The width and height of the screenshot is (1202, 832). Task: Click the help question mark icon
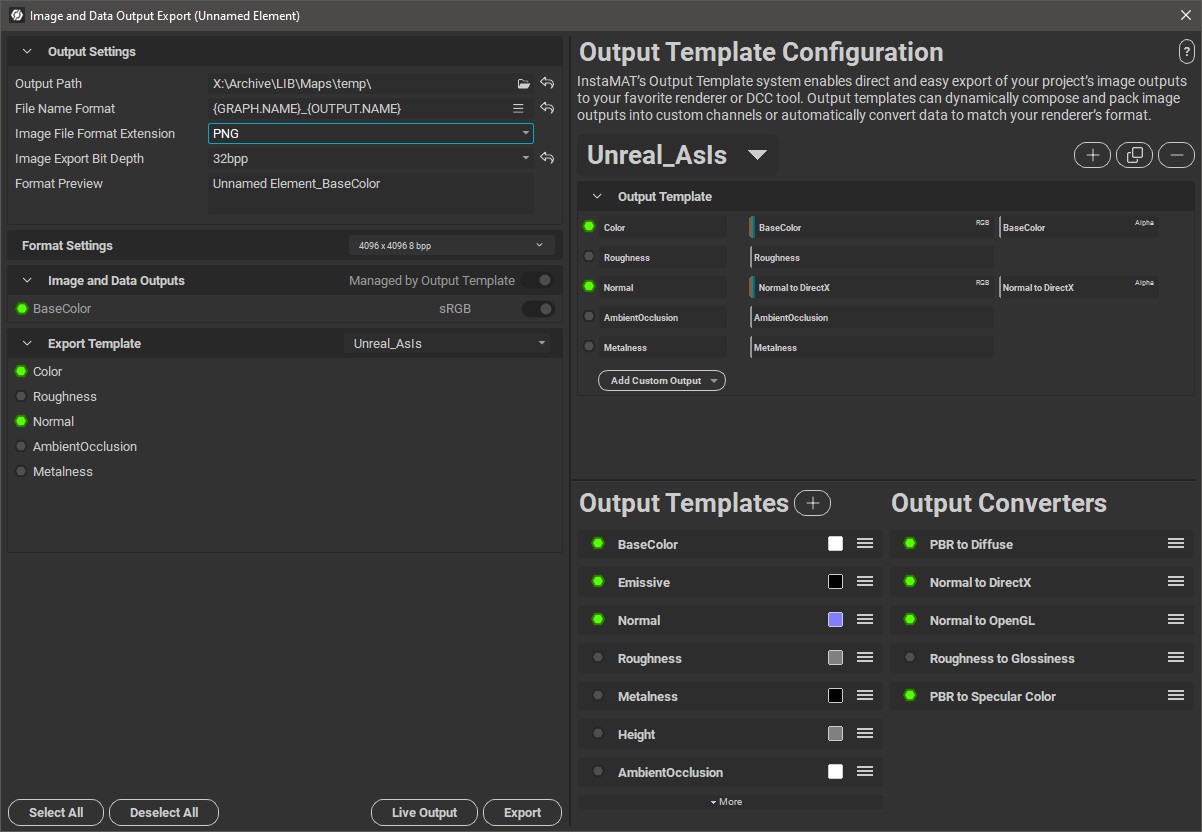[1186, 53]
